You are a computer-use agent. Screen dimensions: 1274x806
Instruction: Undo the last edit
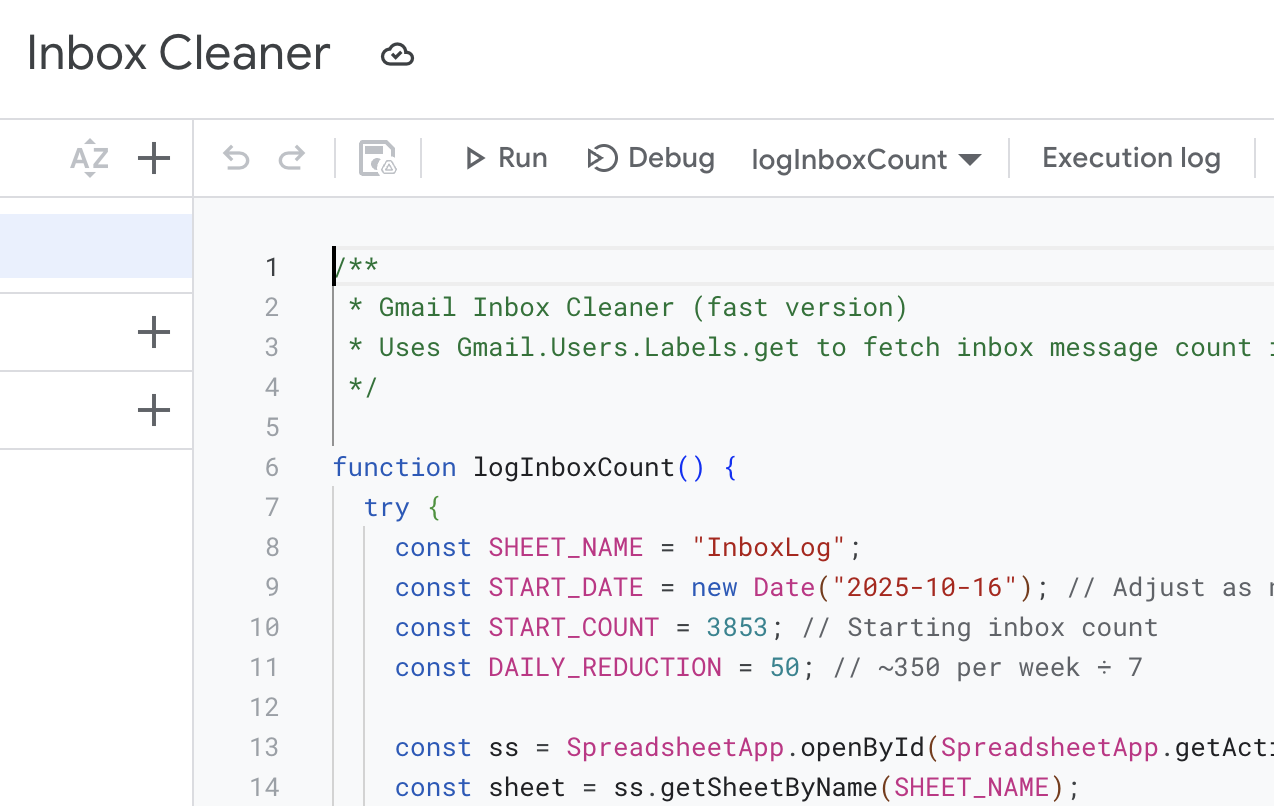[236, 159]
